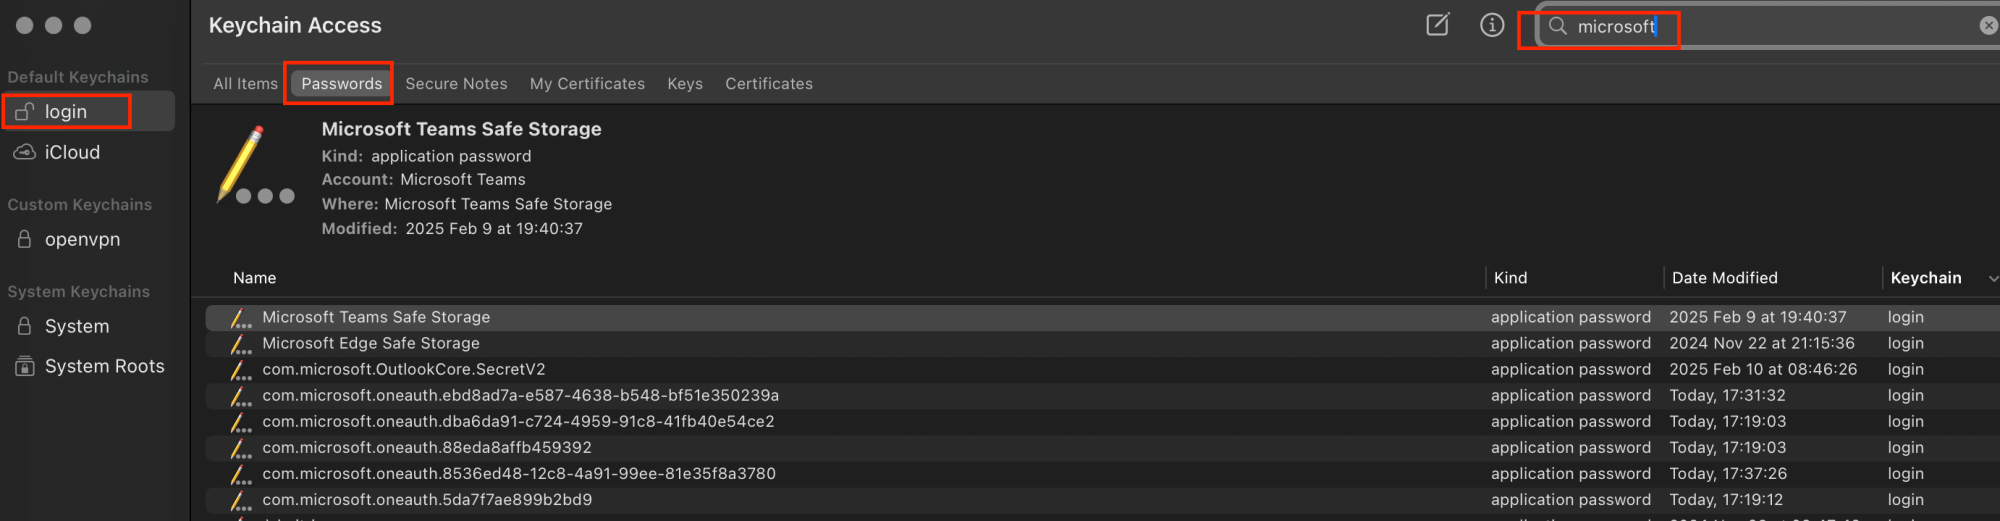Click the Keychain Access window title
This screenshot has width=2000, height=521.
point(295,25)
